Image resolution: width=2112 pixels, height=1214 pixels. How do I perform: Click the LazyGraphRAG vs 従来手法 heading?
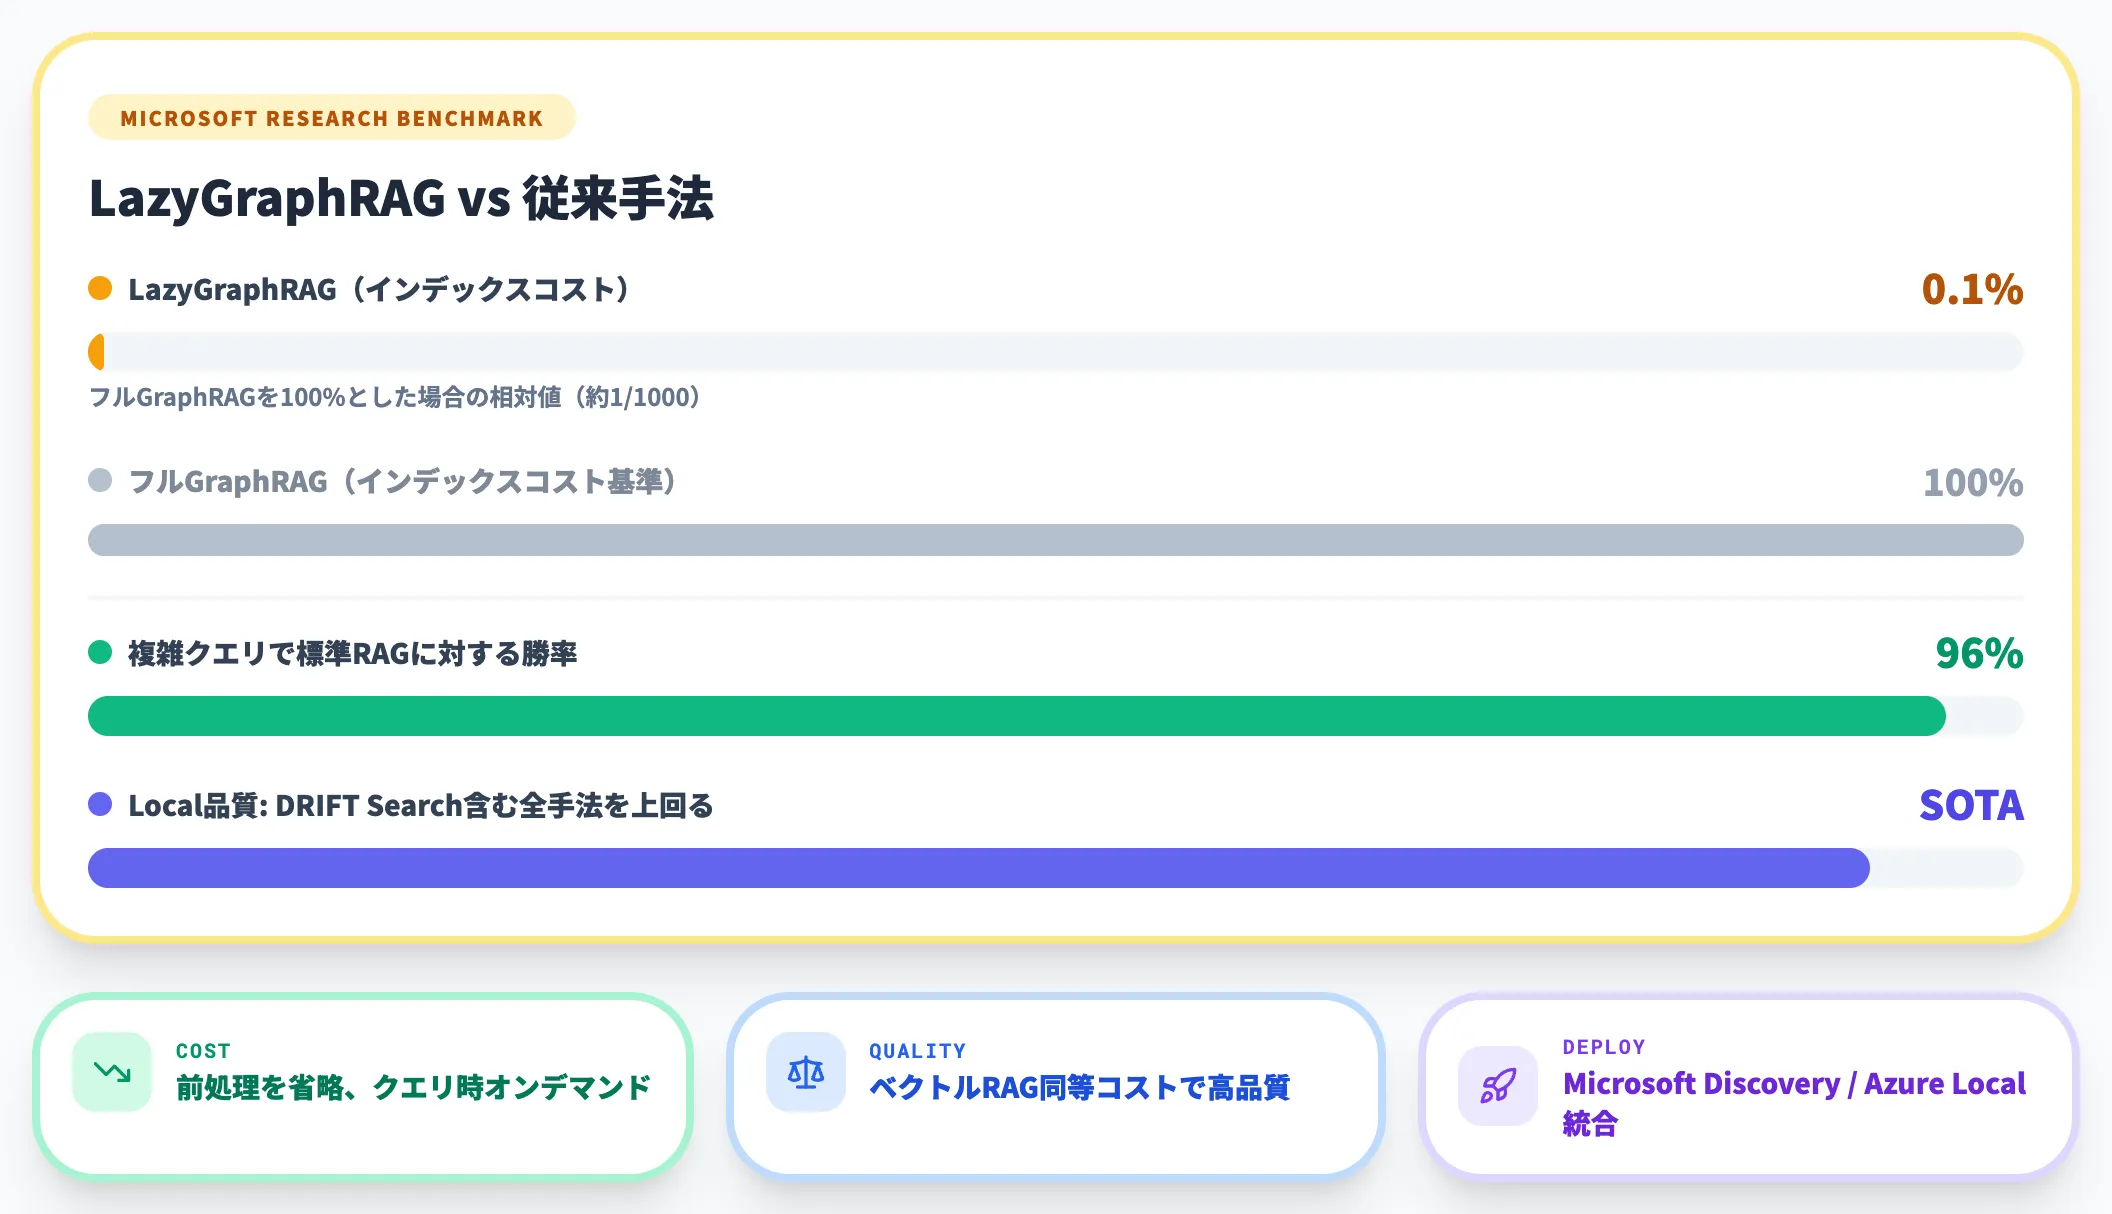point(401,198)
